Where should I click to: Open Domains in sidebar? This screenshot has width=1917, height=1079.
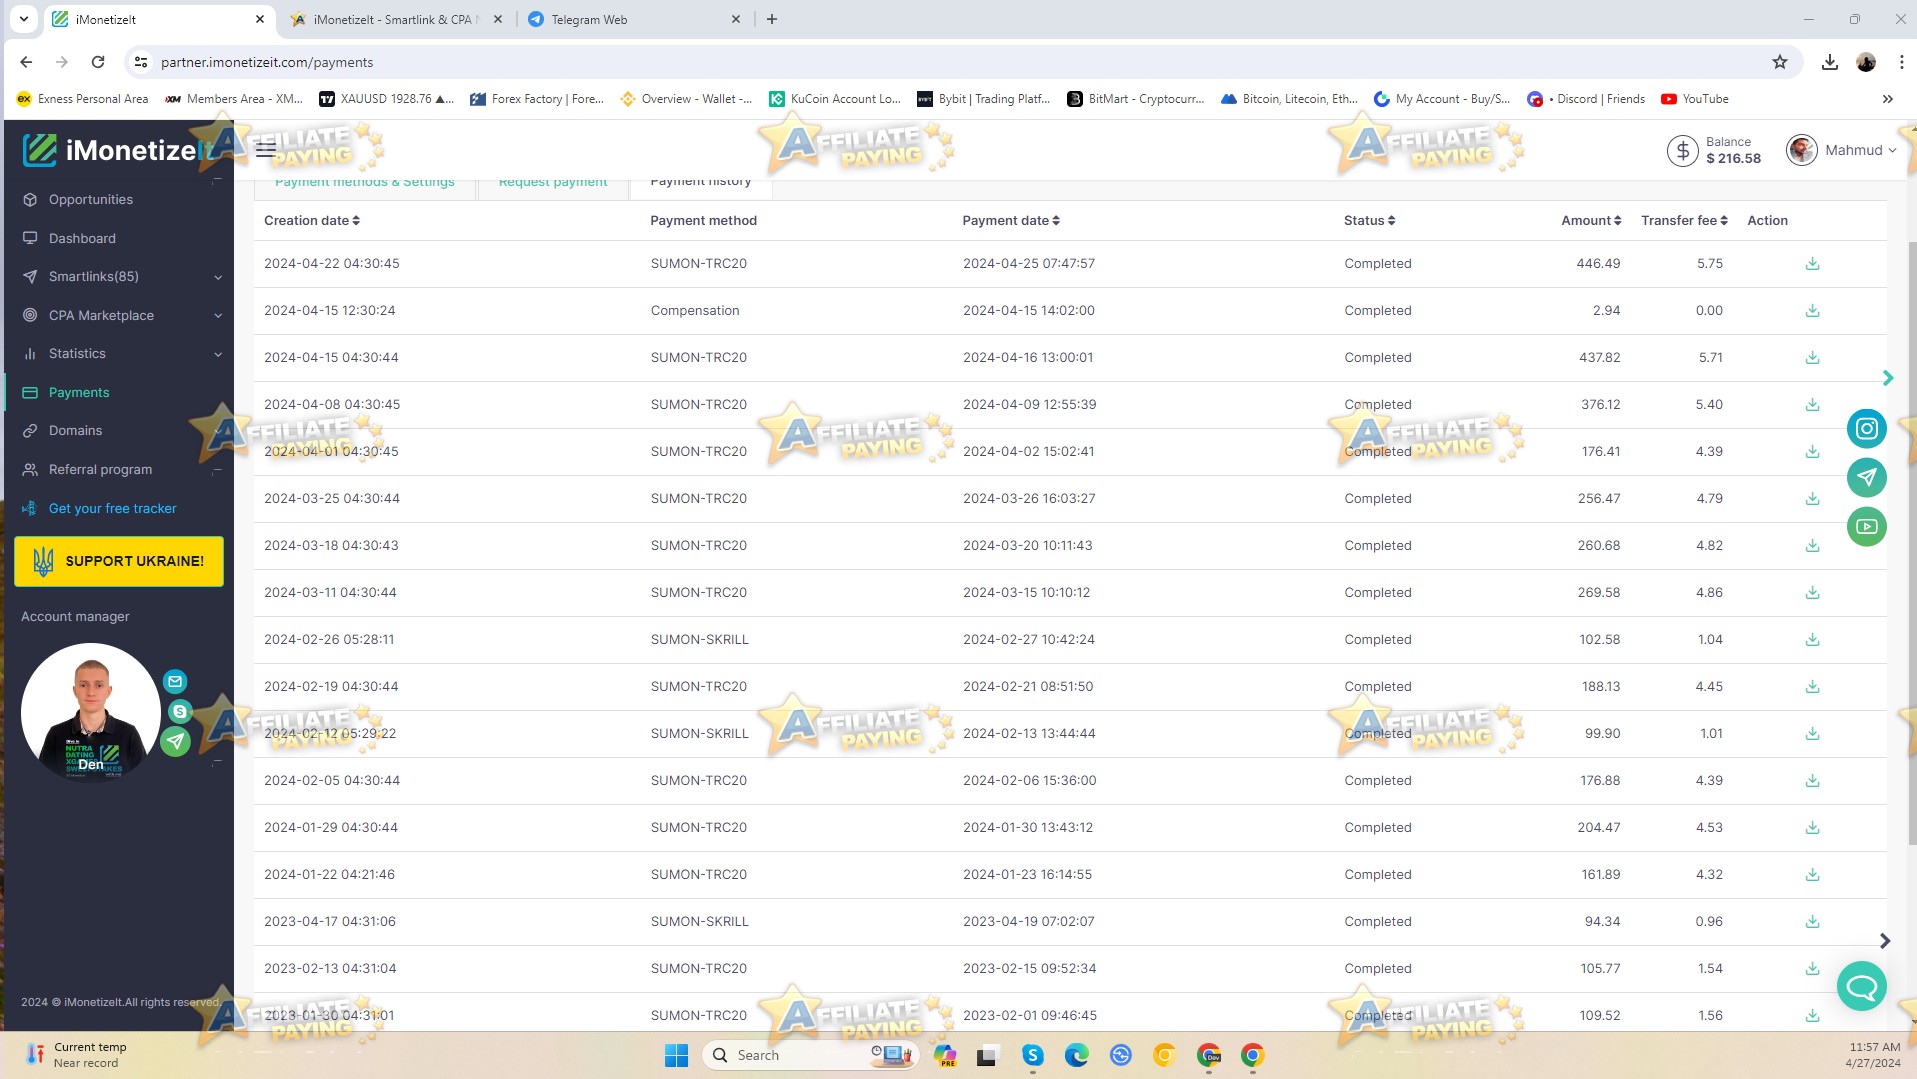point(75,431)
